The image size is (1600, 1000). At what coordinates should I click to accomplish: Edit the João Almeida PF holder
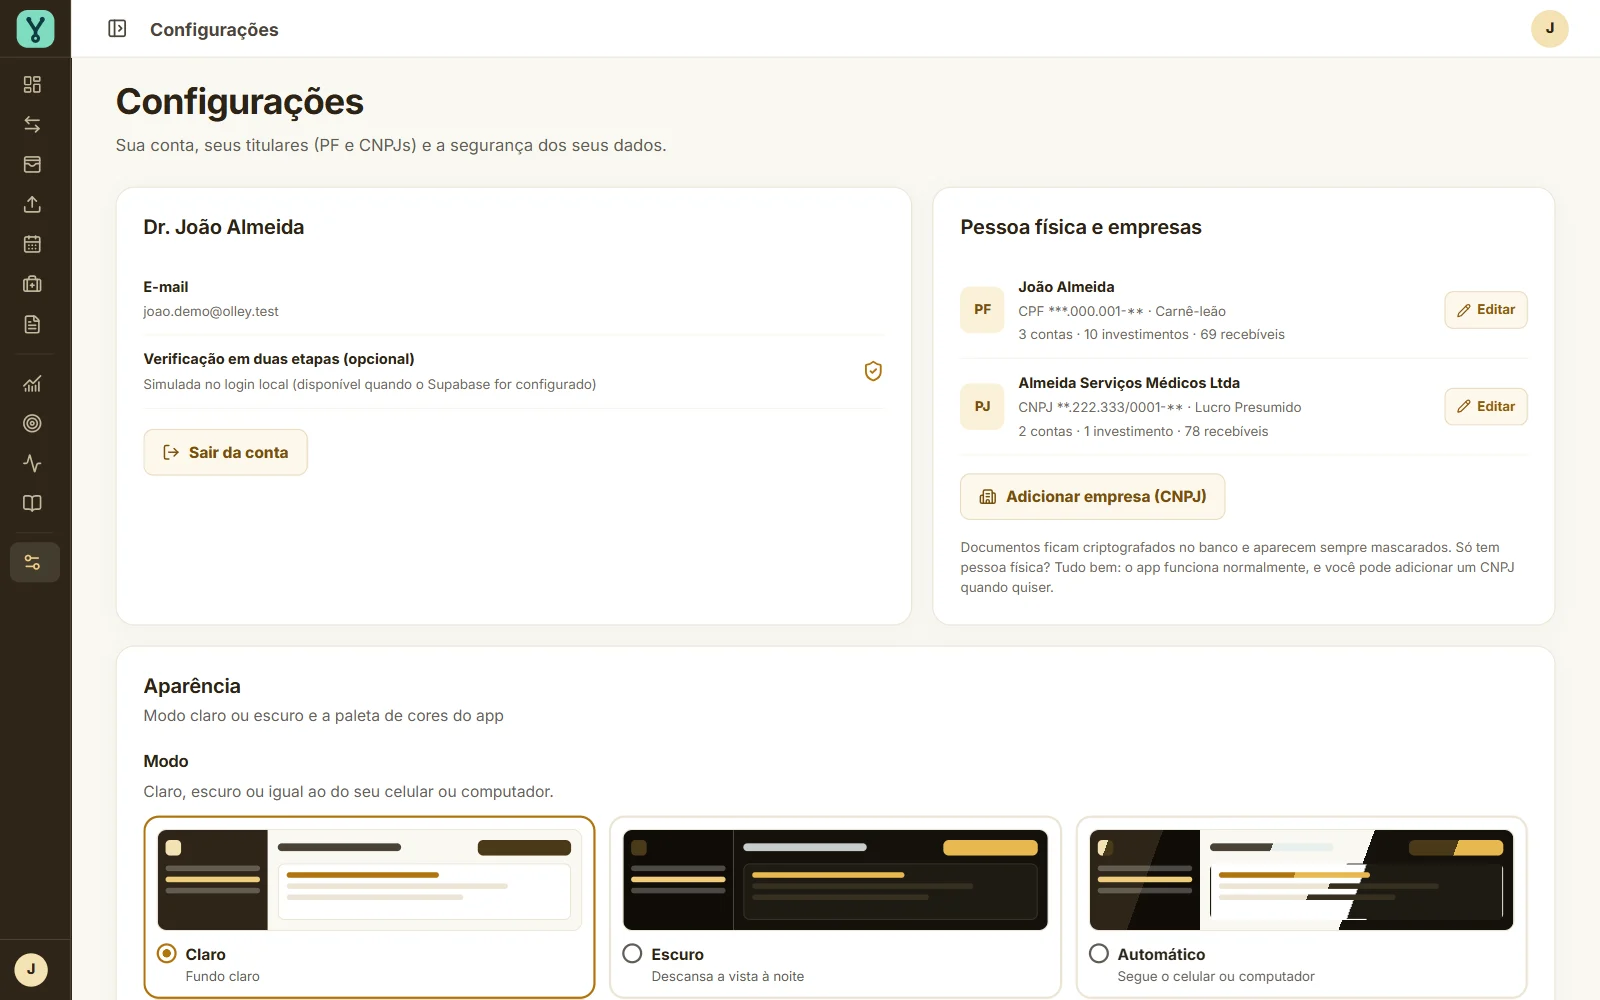pos(1485,310)
